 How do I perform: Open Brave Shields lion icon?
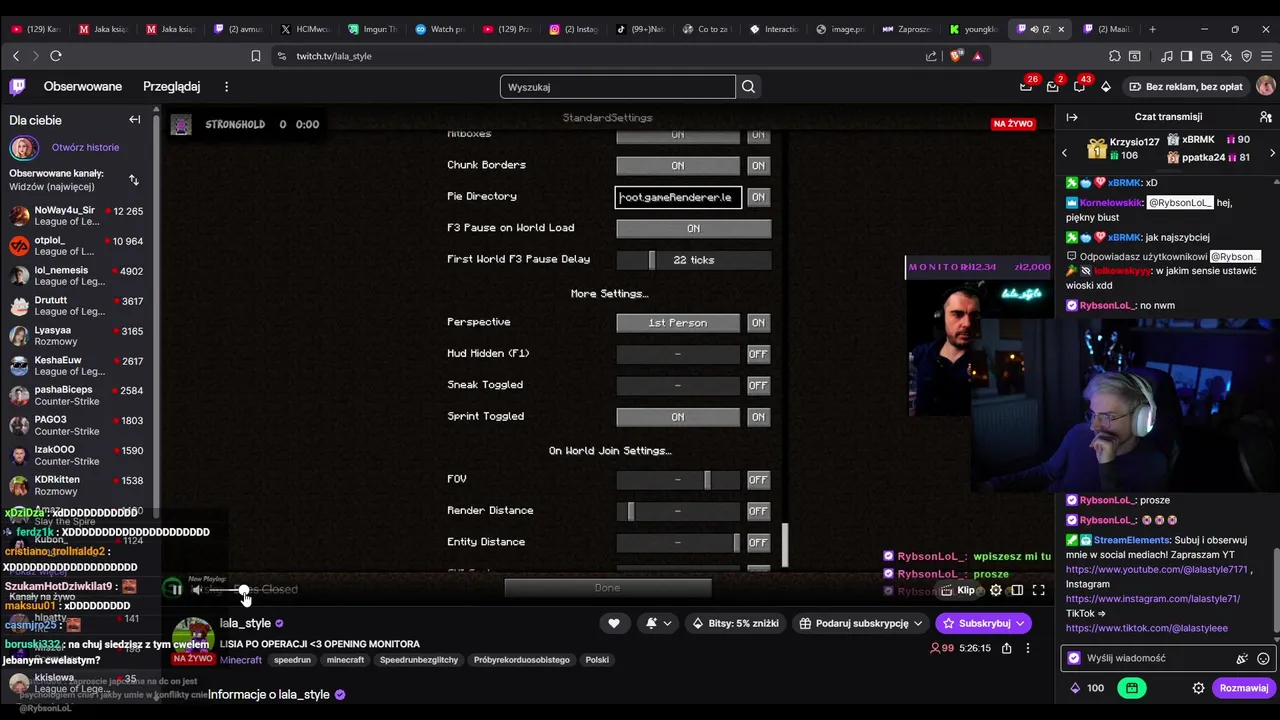(x=956, y=56)
